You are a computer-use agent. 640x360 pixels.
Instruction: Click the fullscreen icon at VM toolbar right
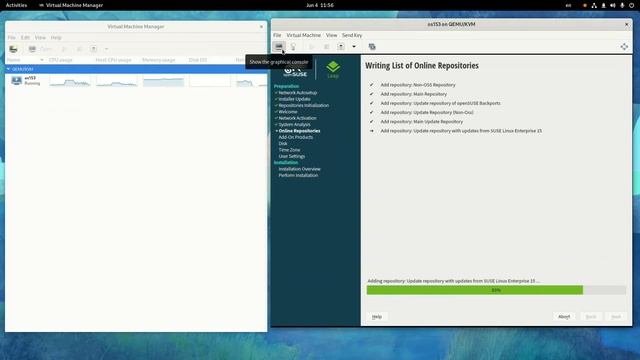[x=624, y=47]
